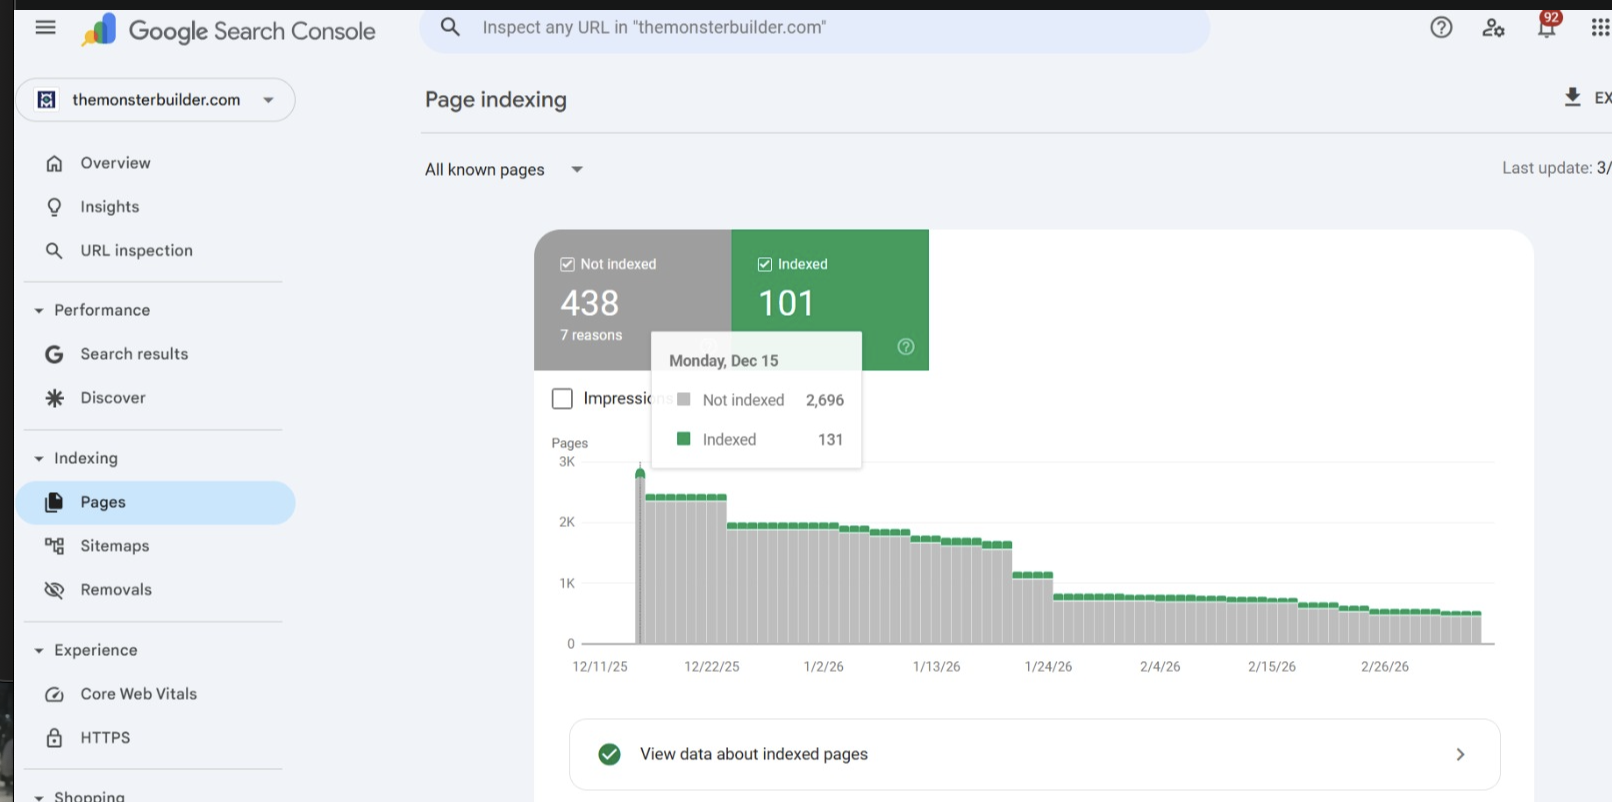Click the URL inspection magnifier icon
The height and width of the screenshot is (802, 1612).
[55, 251]
